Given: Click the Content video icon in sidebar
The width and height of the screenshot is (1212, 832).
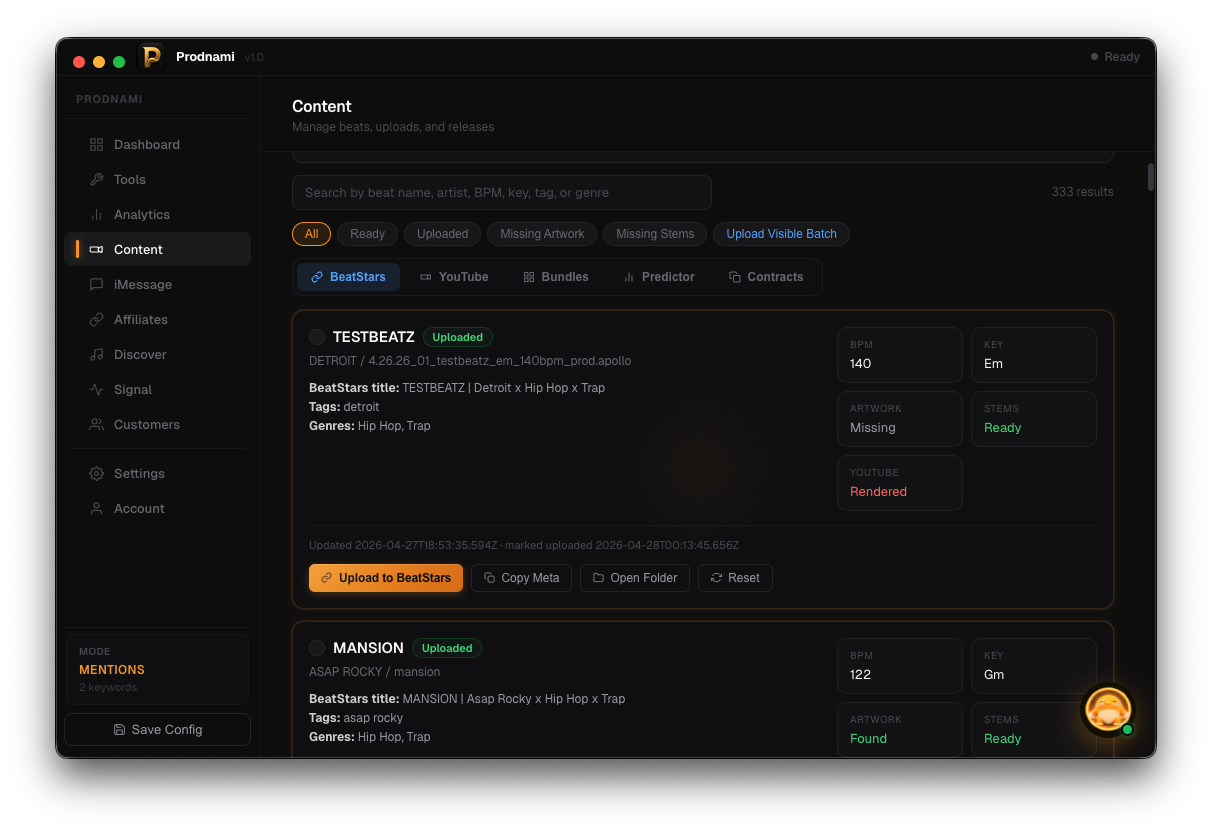Looking at the screenshot, I should (96, 249).
